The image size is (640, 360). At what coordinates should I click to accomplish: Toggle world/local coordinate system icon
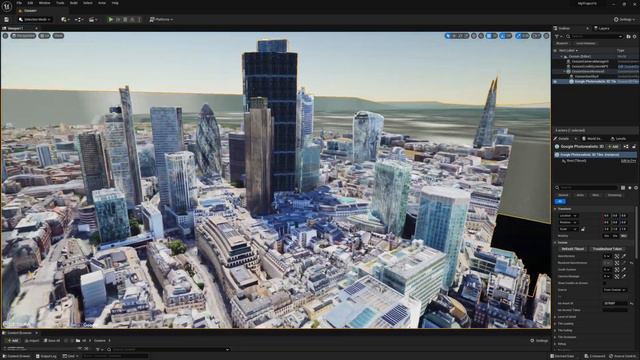pyautogui.click(x=474, y=36)
